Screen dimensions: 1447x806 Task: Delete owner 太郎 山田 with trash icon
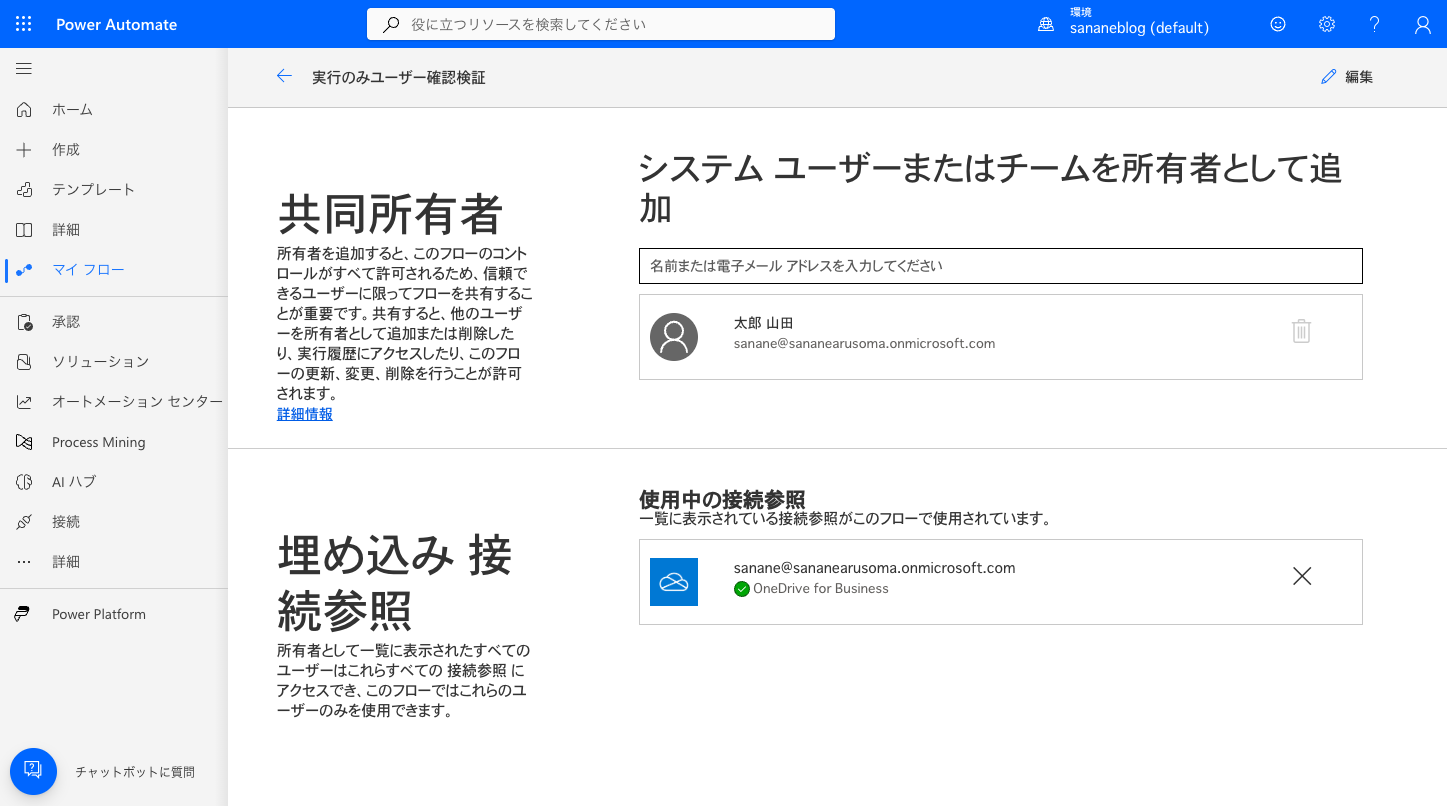click(x=1301, y=331)
